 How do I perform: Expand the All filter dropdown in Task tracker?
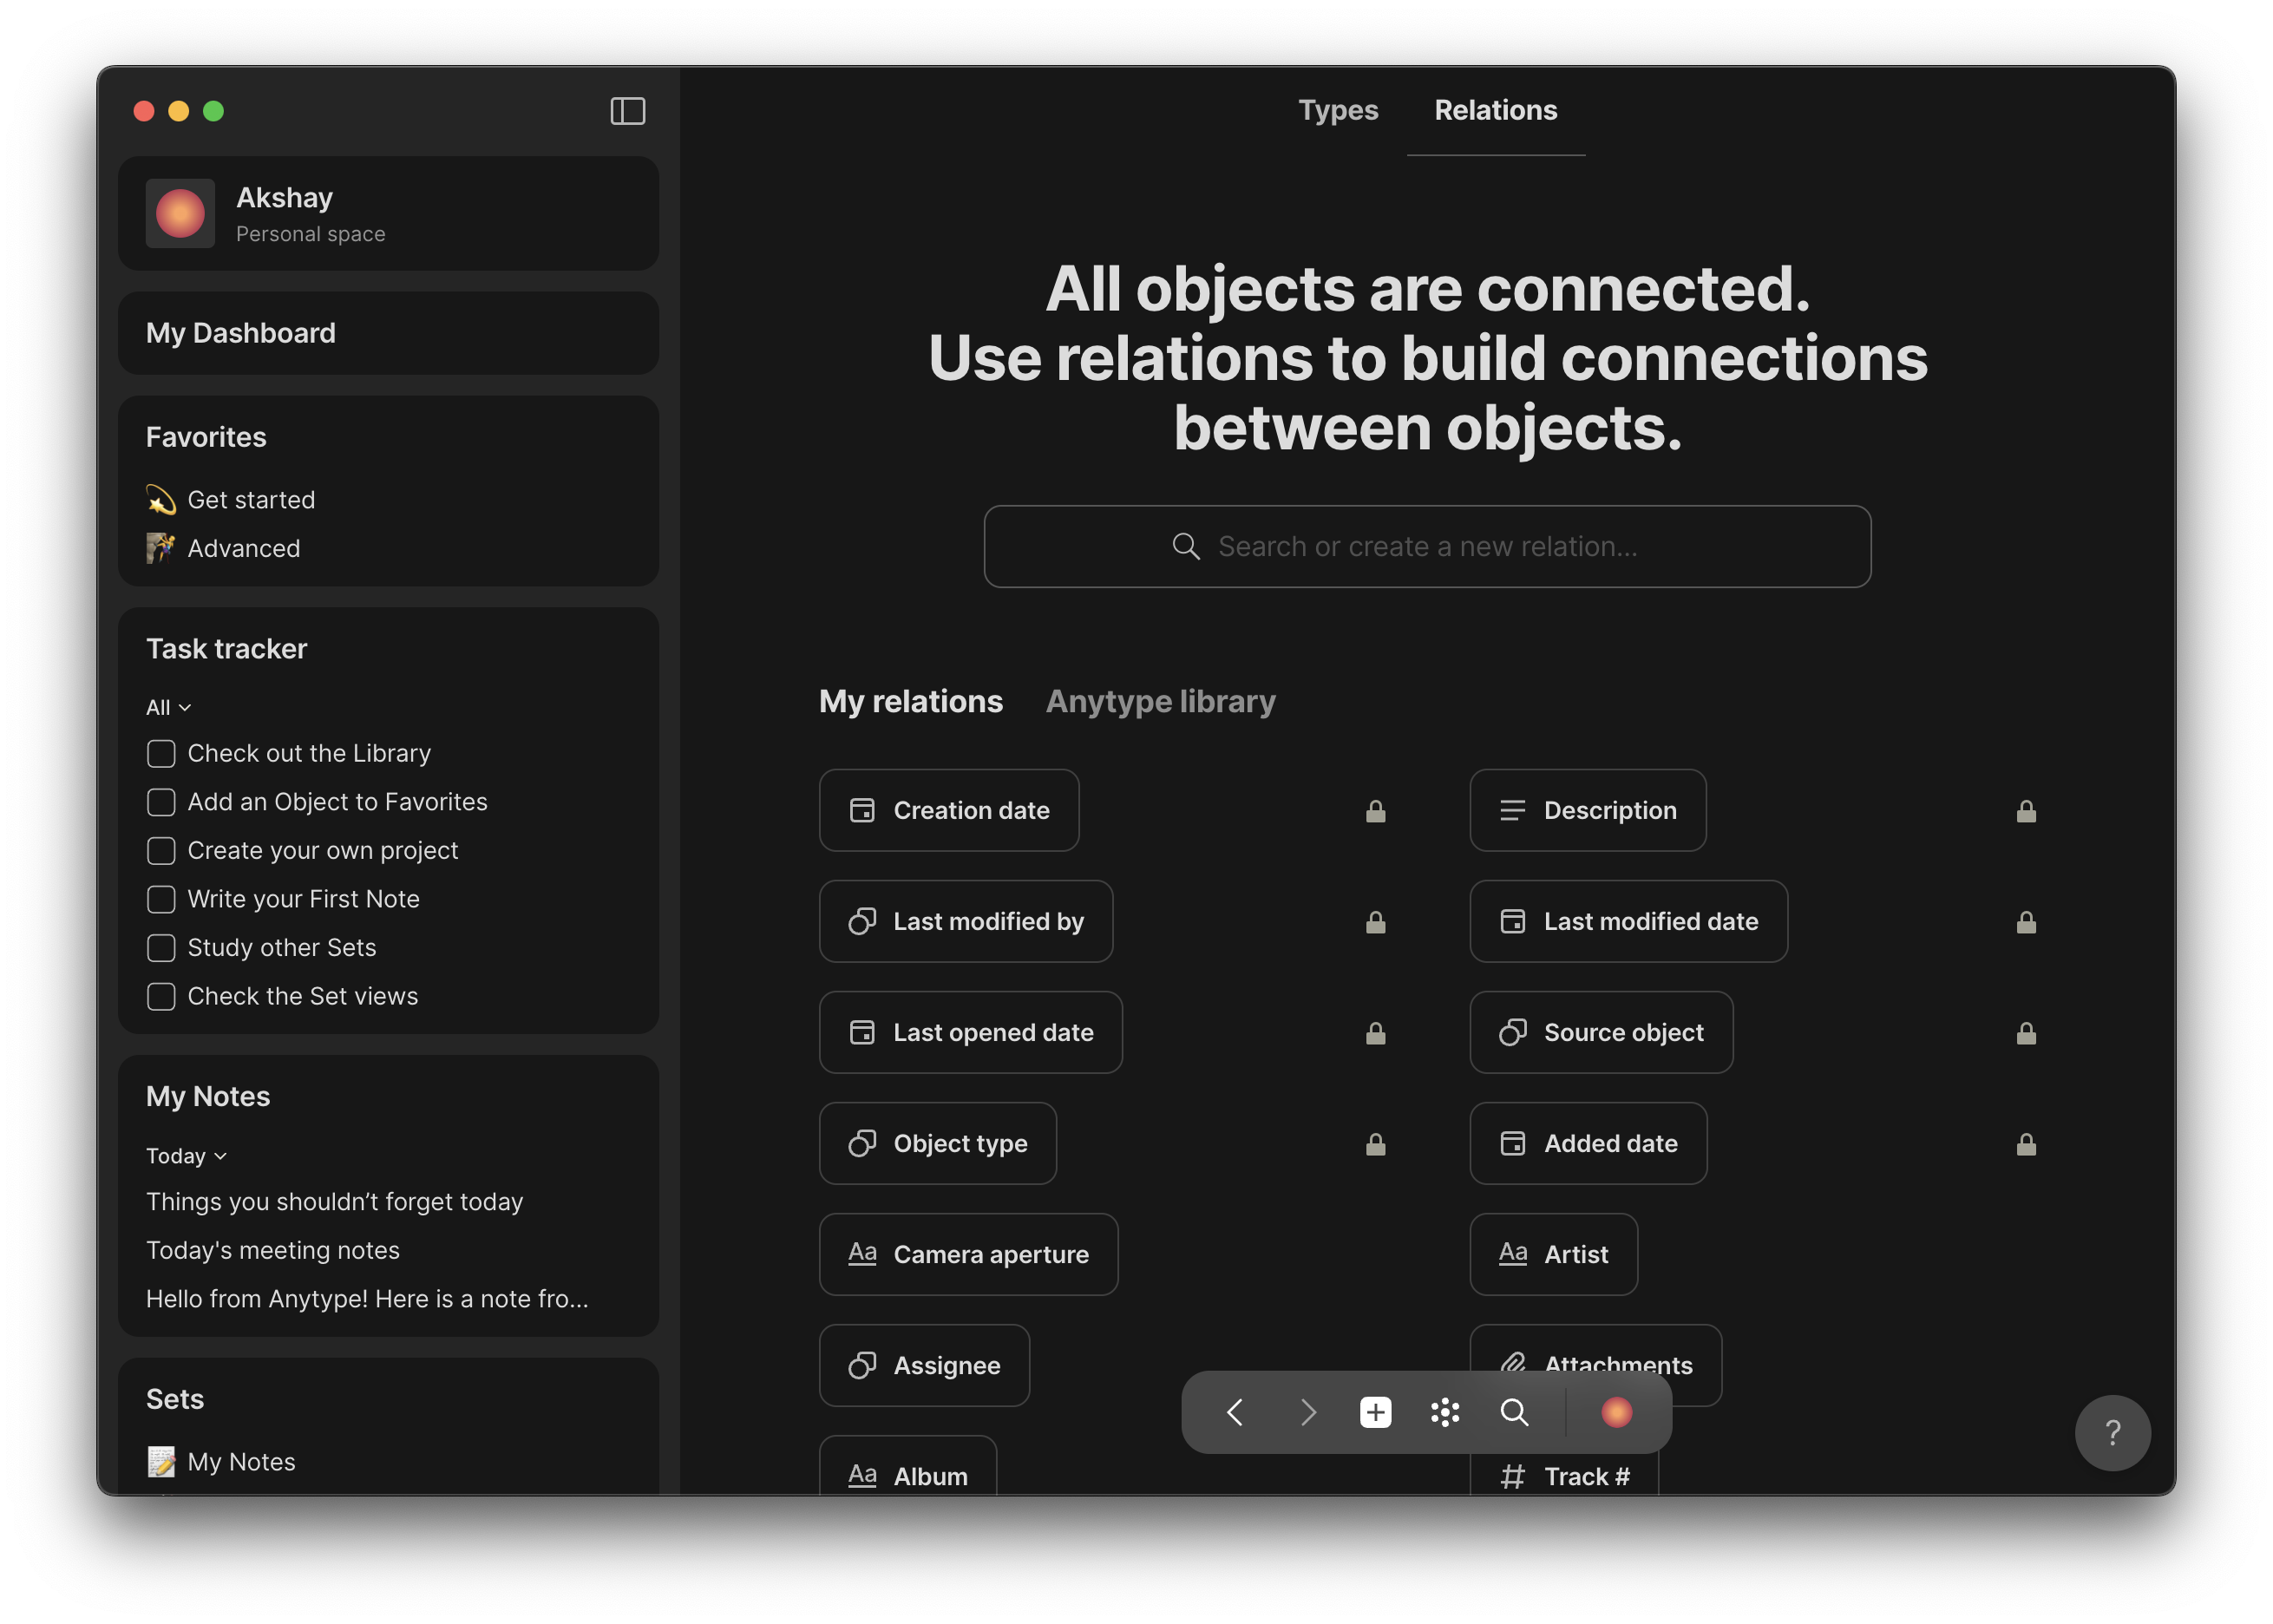click(168, 707)
